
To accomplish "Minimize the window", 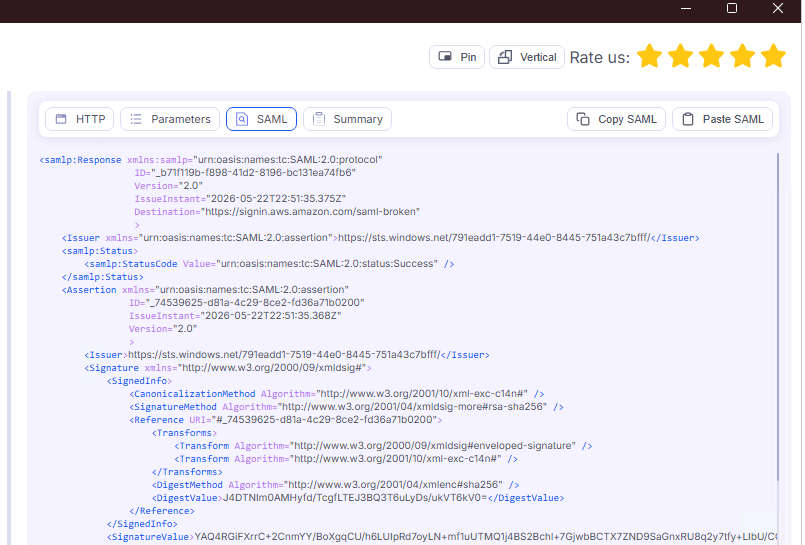I will [x=686, y=8].
